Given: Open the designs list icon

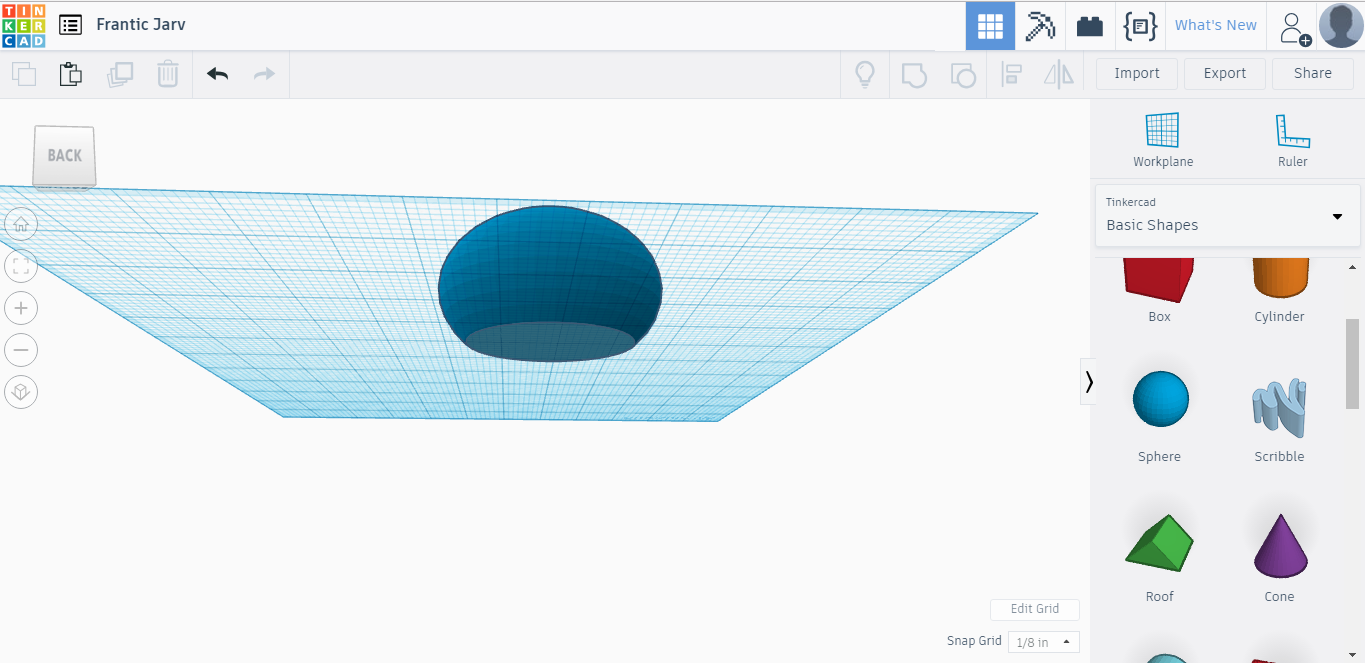Looking at the screenshot, I should (x=70, y=25).
